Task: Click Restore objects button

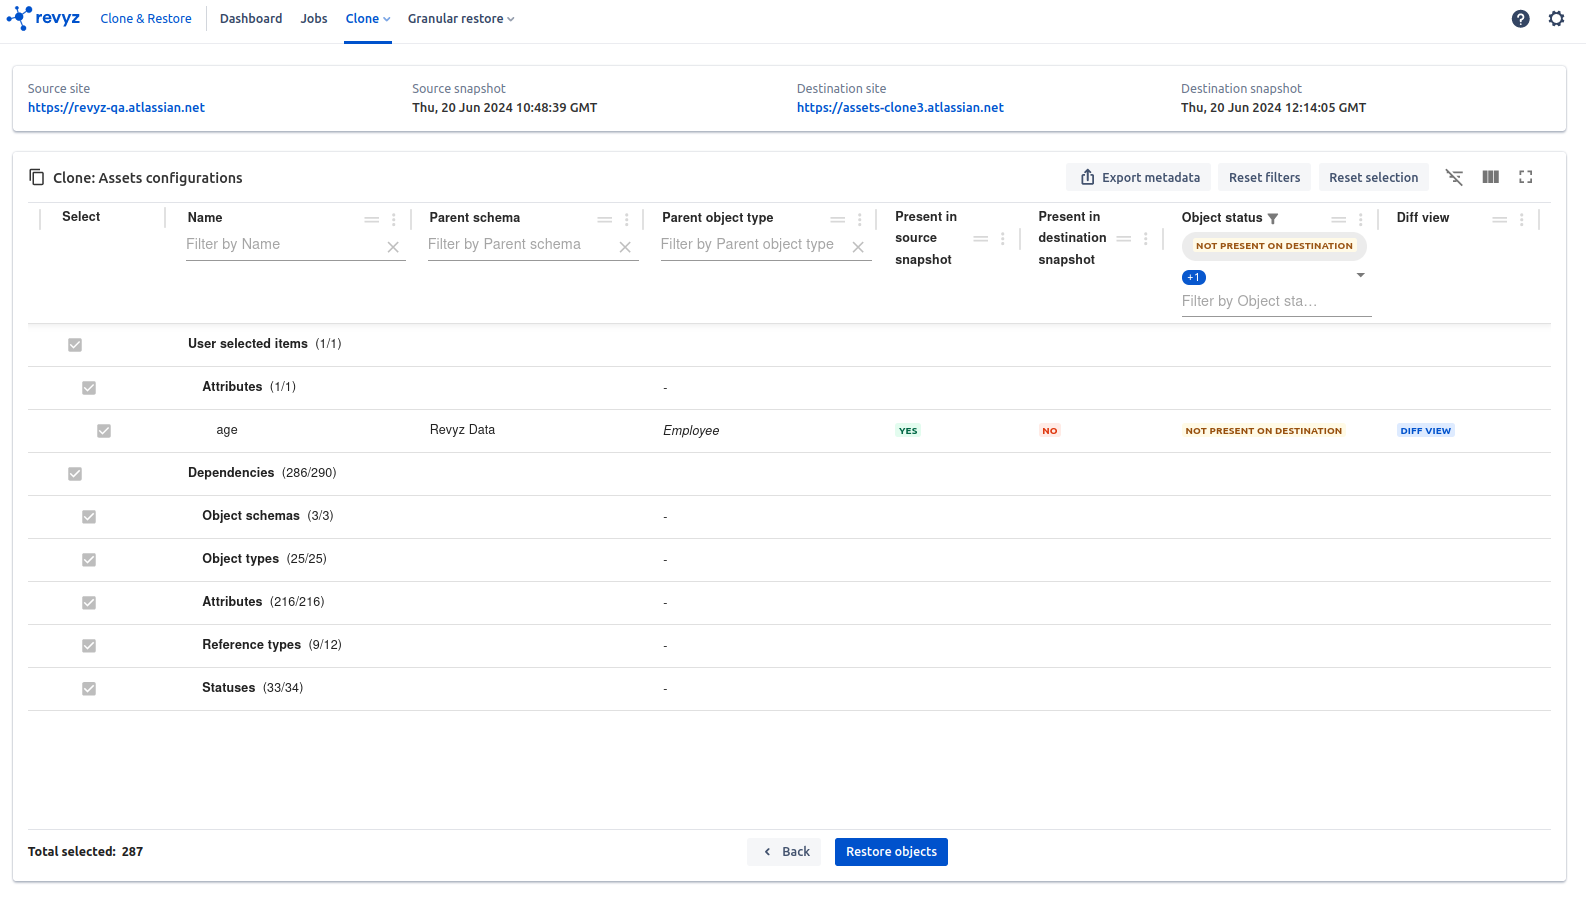Action: click(891, 852)
